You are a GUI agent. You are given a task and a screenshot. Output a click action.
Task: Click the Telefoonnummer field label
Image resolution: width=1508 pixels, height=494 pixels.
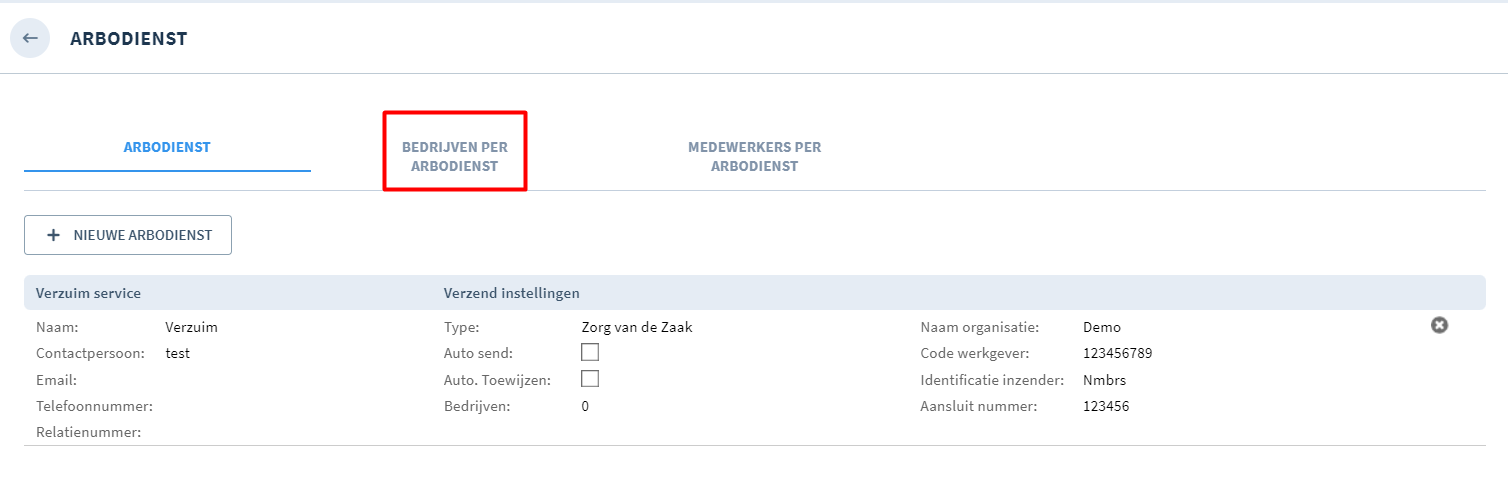94,406
